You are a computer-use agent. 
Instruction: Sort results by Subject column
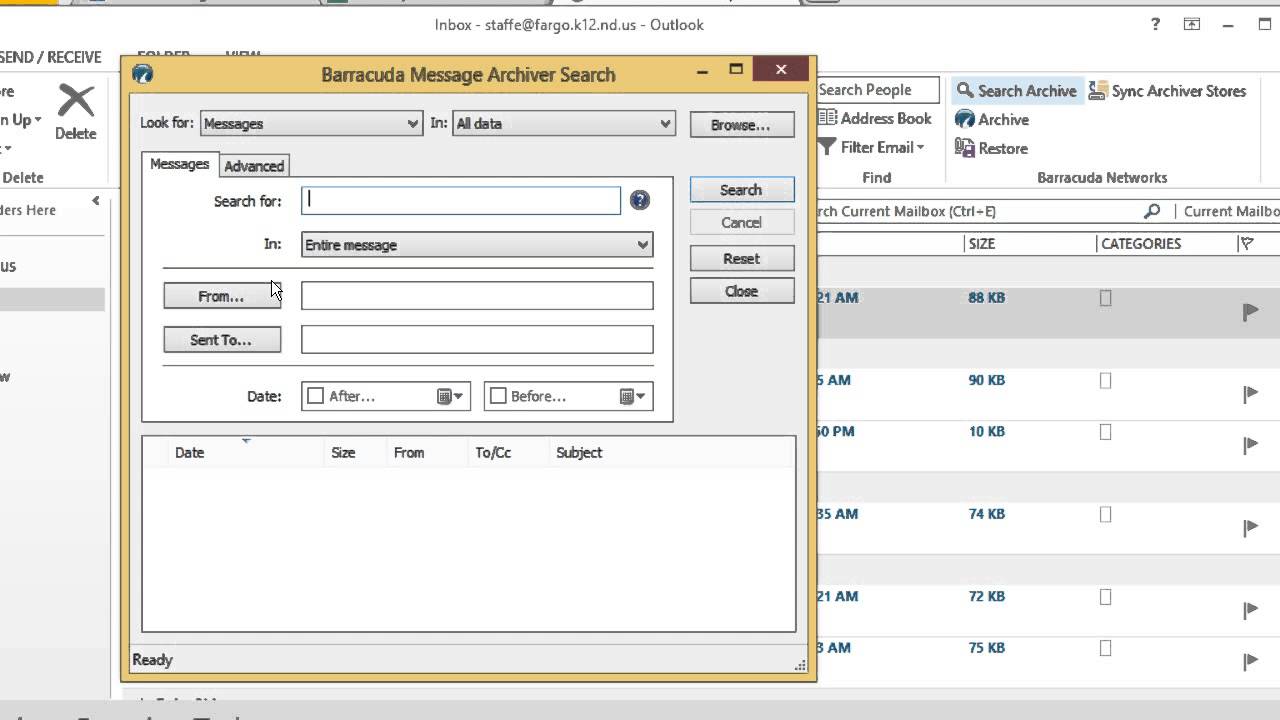[x=579, y=453]
